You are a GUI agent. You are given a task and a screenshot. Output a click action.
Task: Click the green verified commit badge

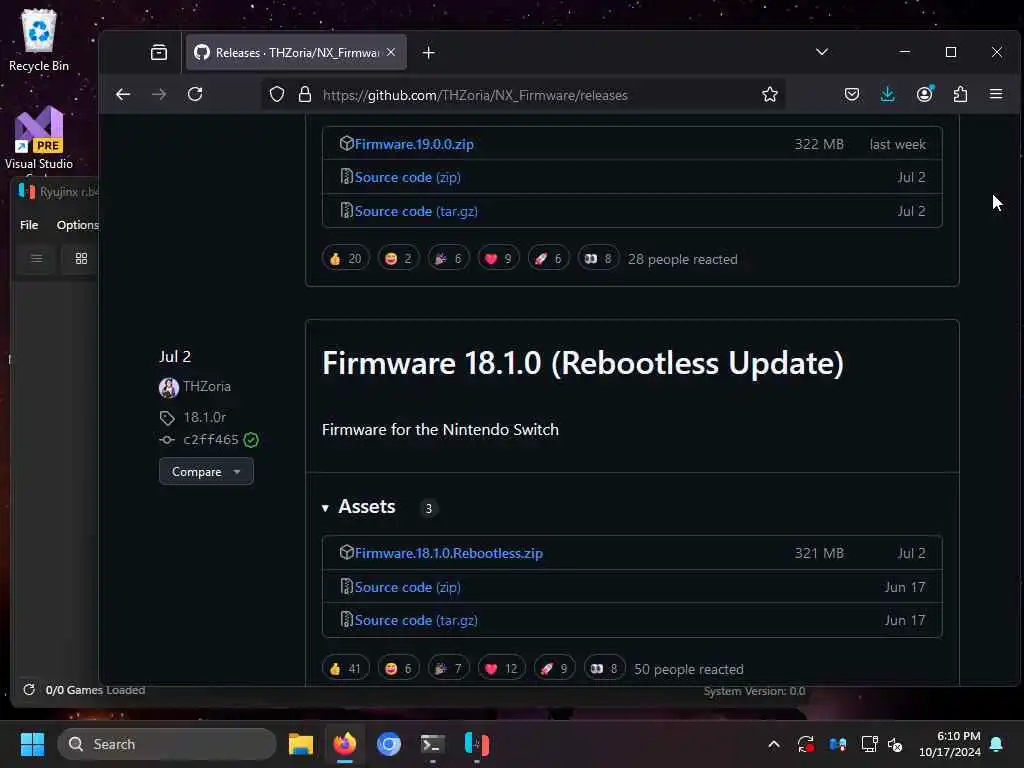coord(251,440)
